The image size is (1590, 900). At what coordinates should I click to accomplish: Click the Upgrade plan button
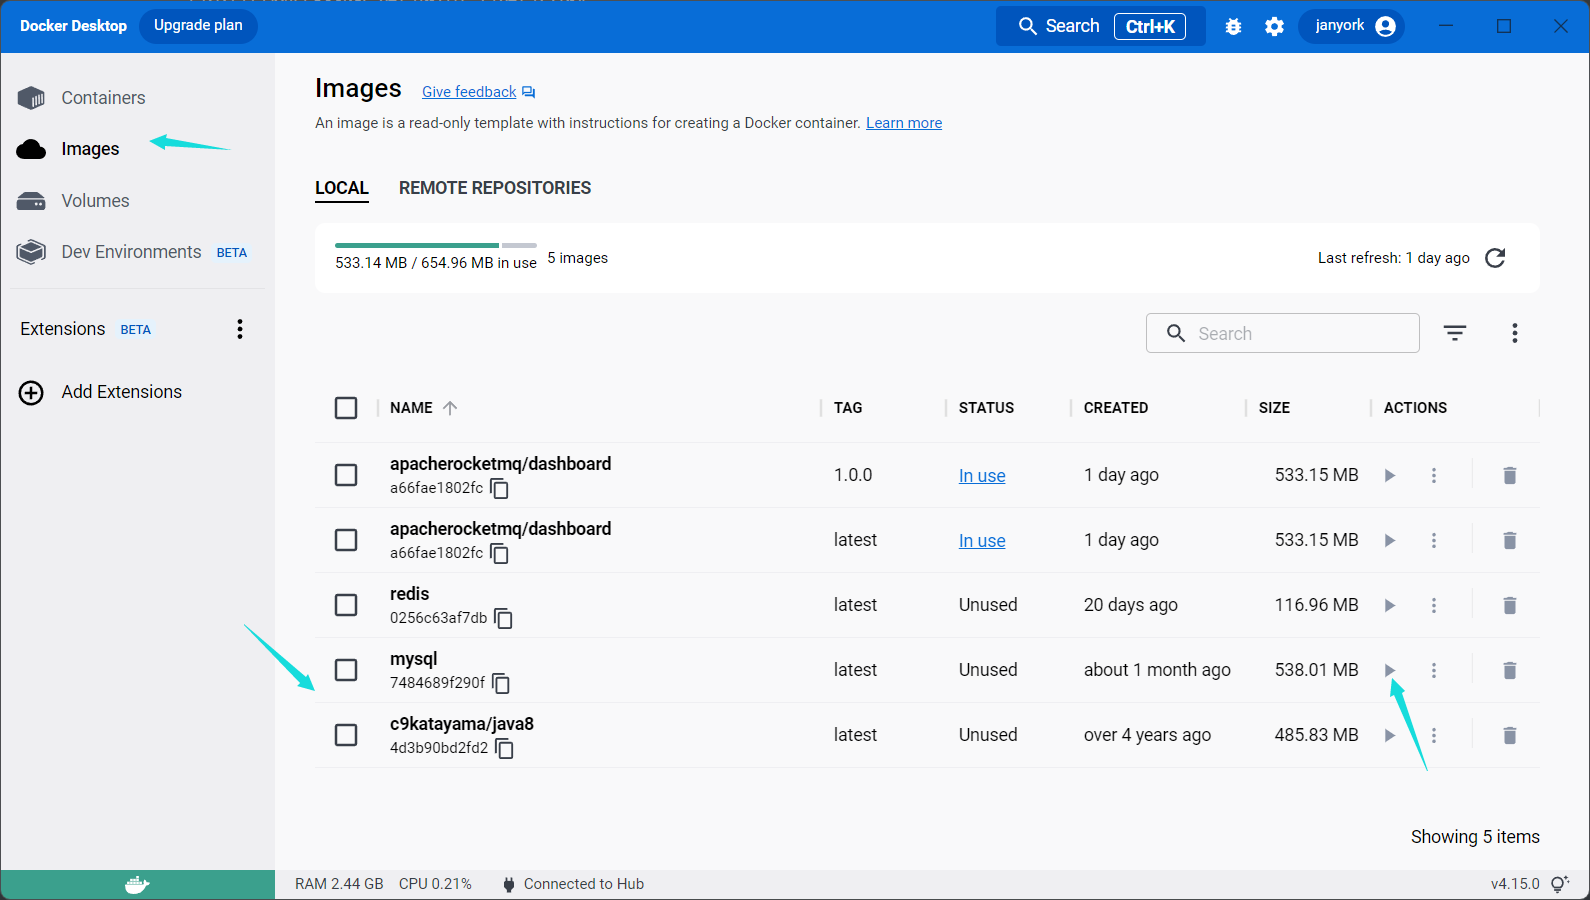(198, 26)
